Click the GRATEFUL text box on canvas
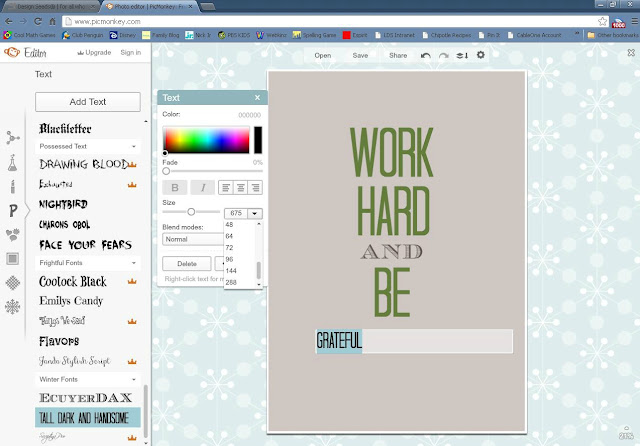This screenshot has height=446, width=640. click(x=414, y=341)
